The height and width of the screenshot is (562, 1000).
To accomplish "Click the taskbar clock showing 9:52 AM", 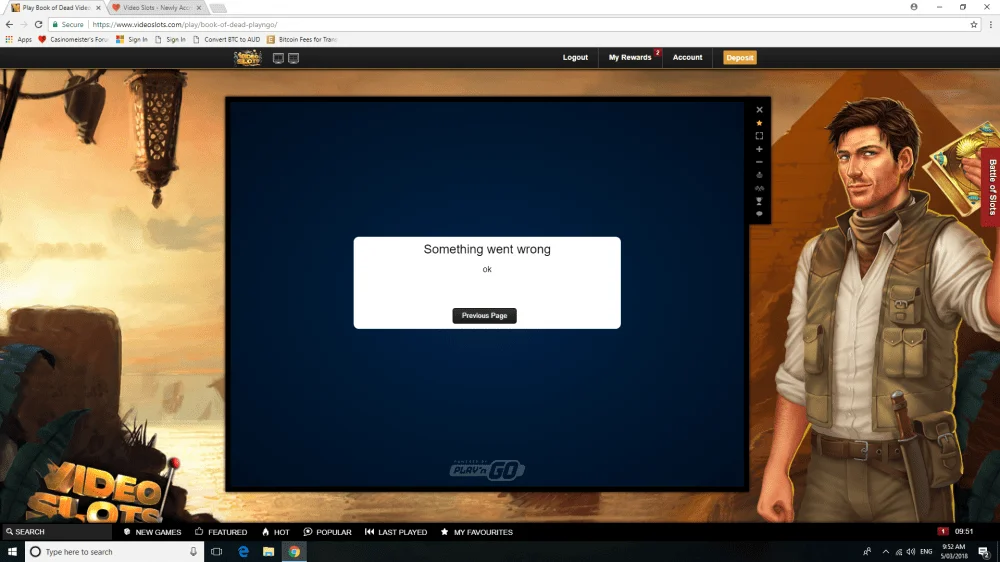I will [x=953, y=552].
